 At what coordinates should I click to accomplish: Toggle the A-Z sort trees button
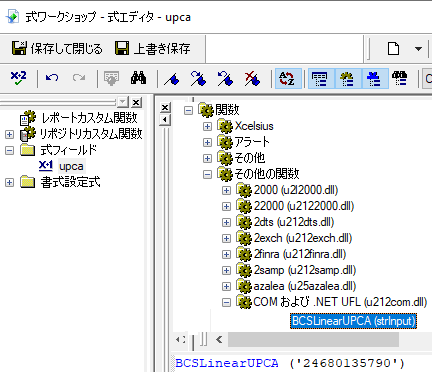288,79
